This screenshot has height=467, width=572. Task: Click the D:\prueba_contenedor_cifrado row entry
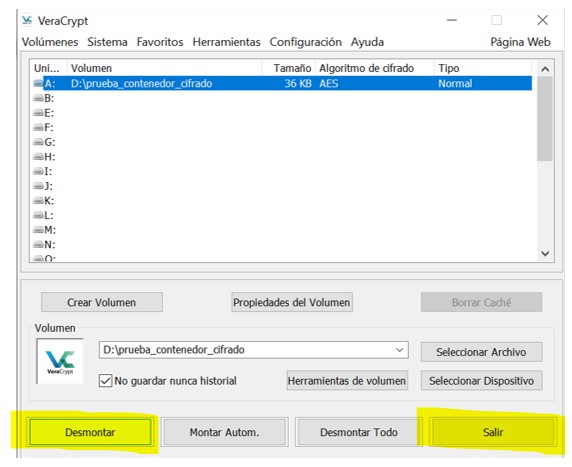click(x=142, y=84)
